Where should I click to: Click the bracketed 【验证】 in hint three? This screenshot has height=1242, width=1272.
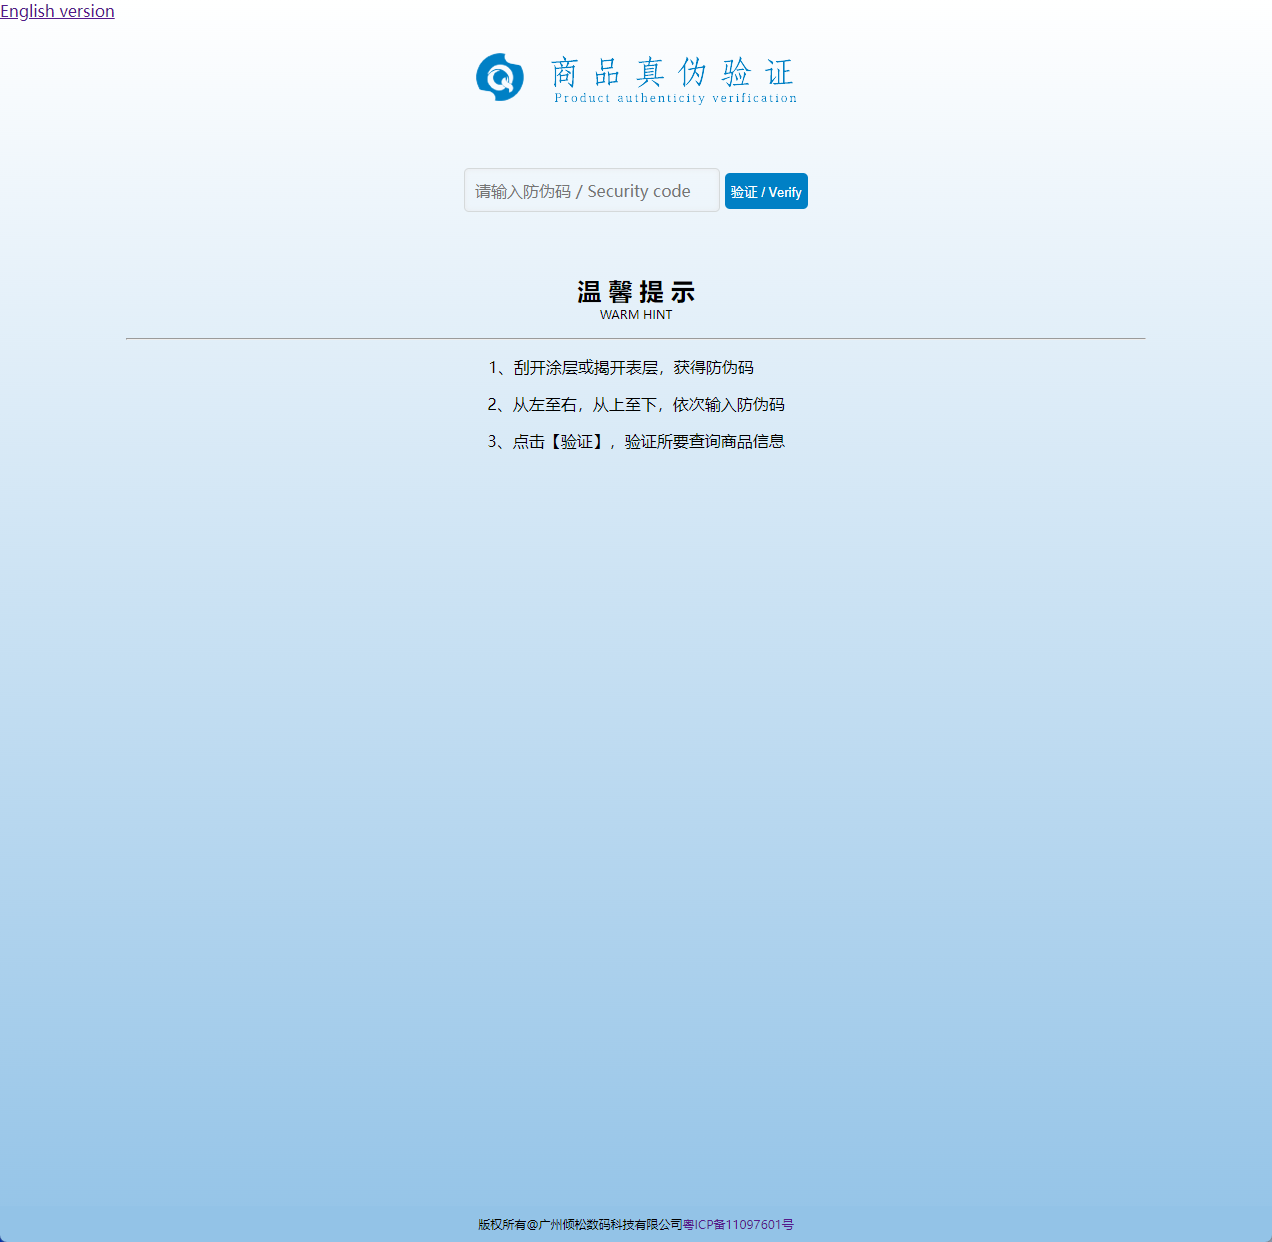click(577, 442)
